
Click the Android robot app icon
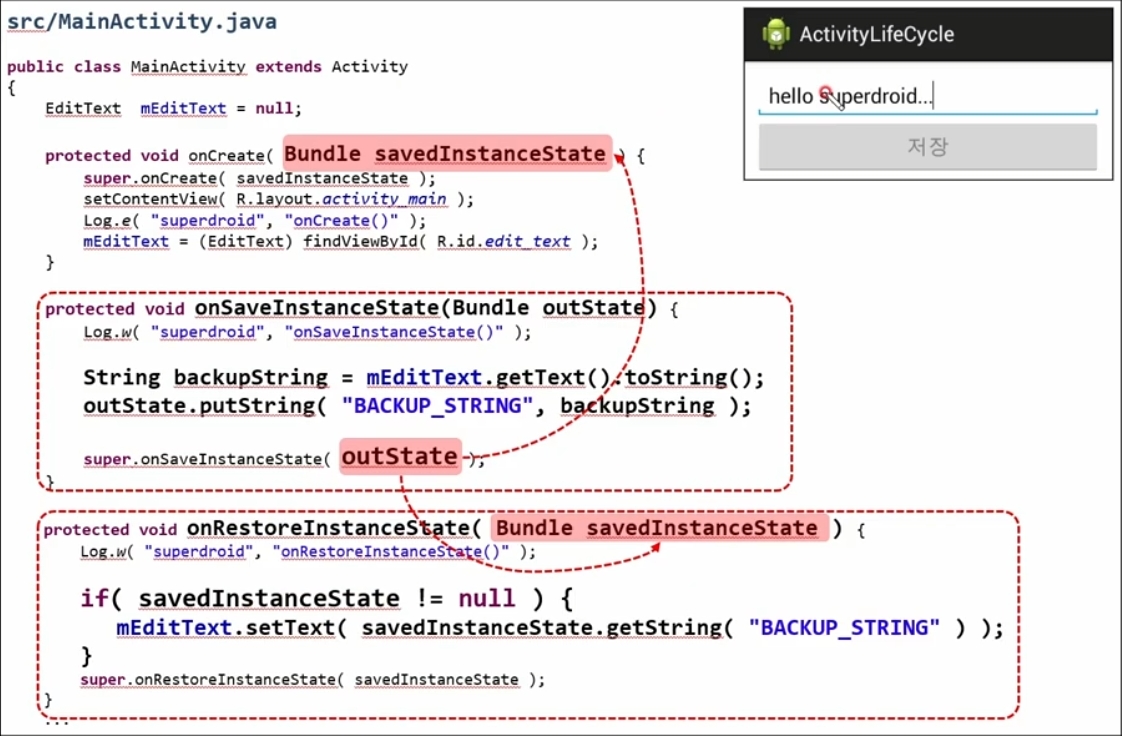tap(776, 34)
